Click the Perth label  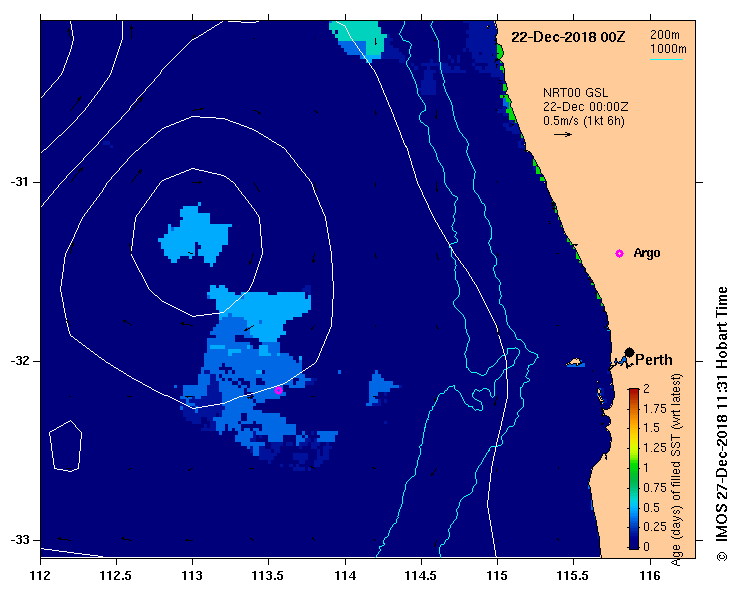pyautogui.click(x=654, y=360)
